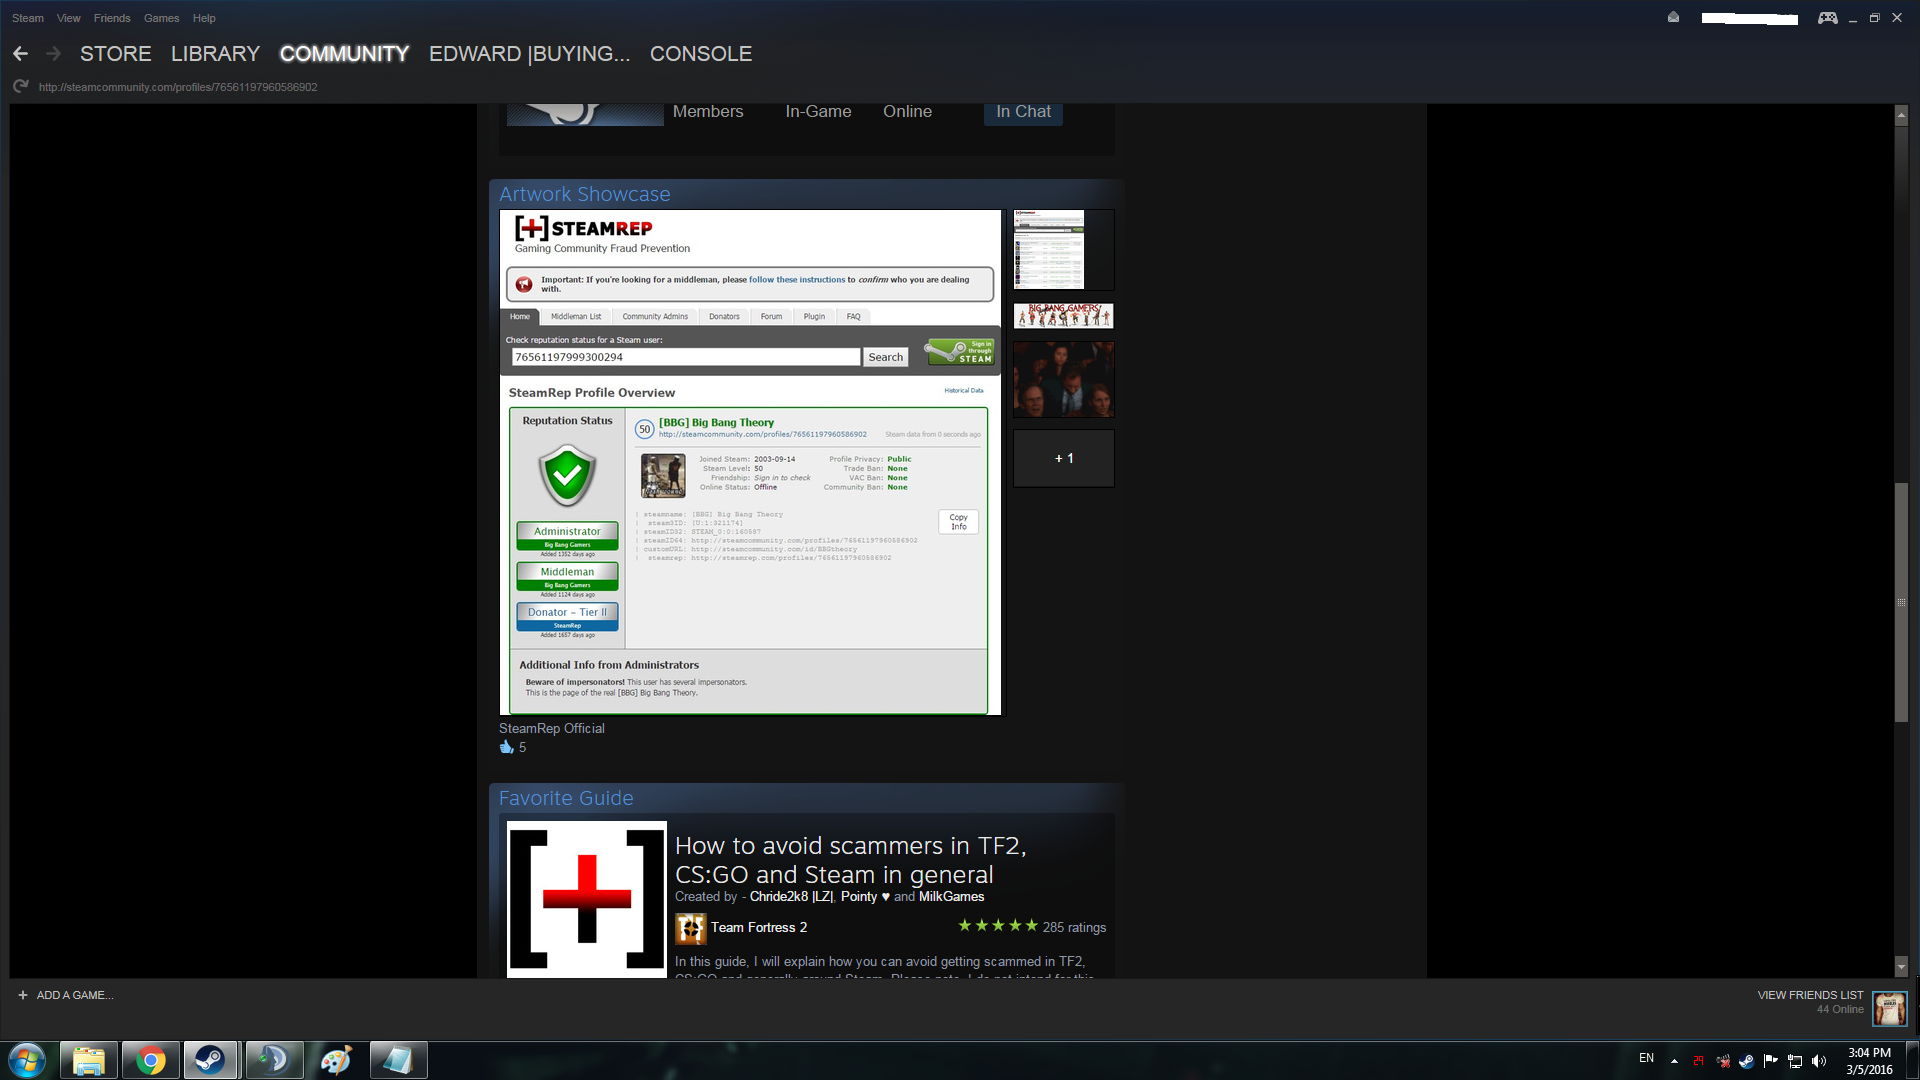Reload the current Steam community page
Image resolution: width=1920 pixels, height=1080 pixels.
click(x=20, y=87)
